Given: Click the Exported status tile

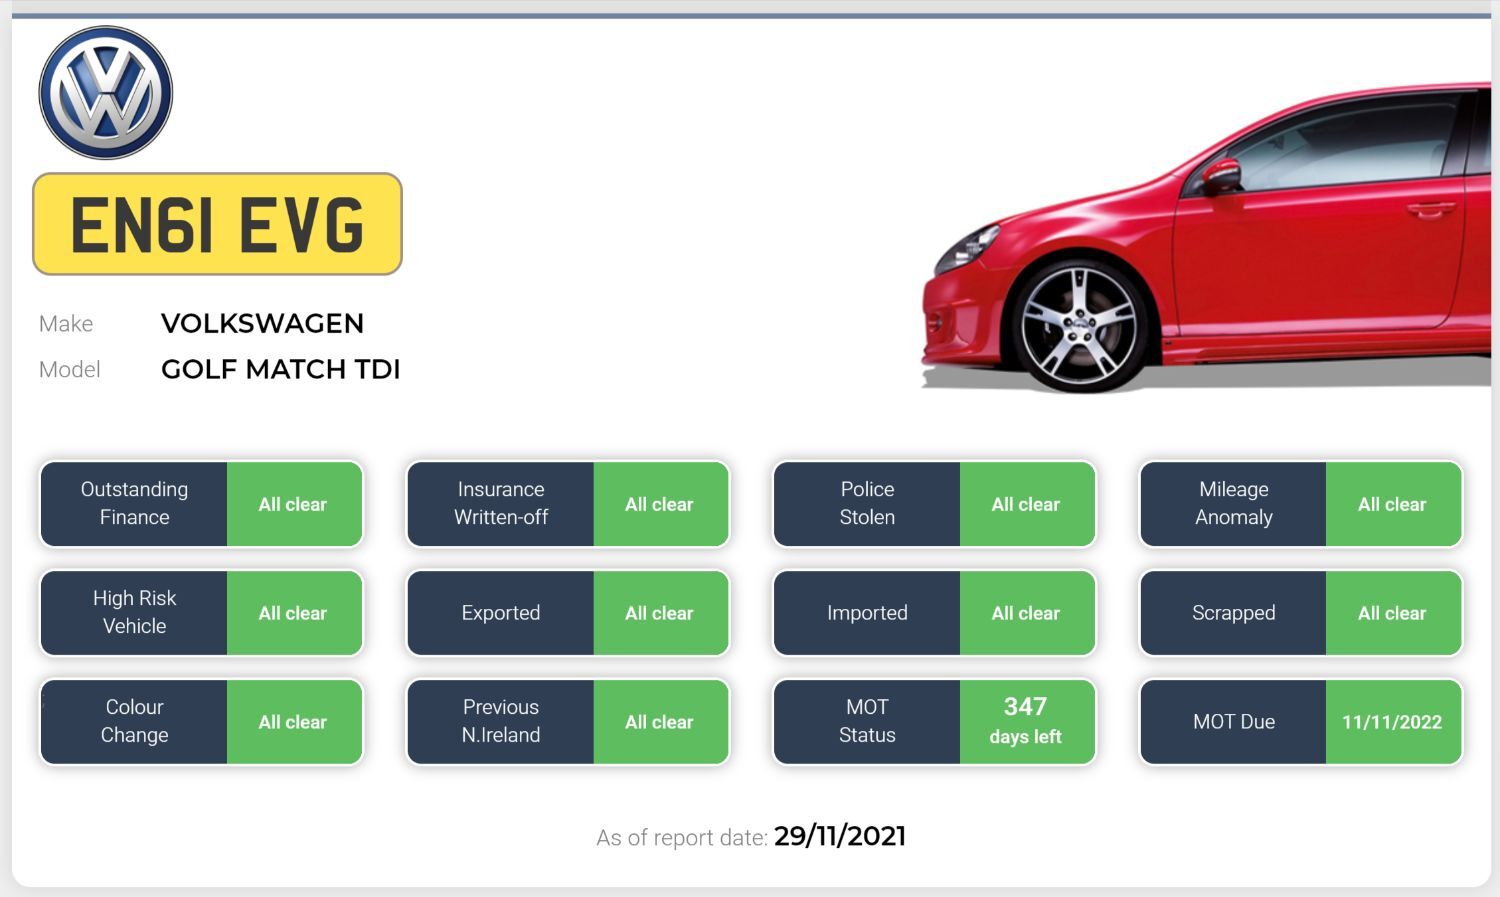Looking at the screenshot, I should point(567,613).
